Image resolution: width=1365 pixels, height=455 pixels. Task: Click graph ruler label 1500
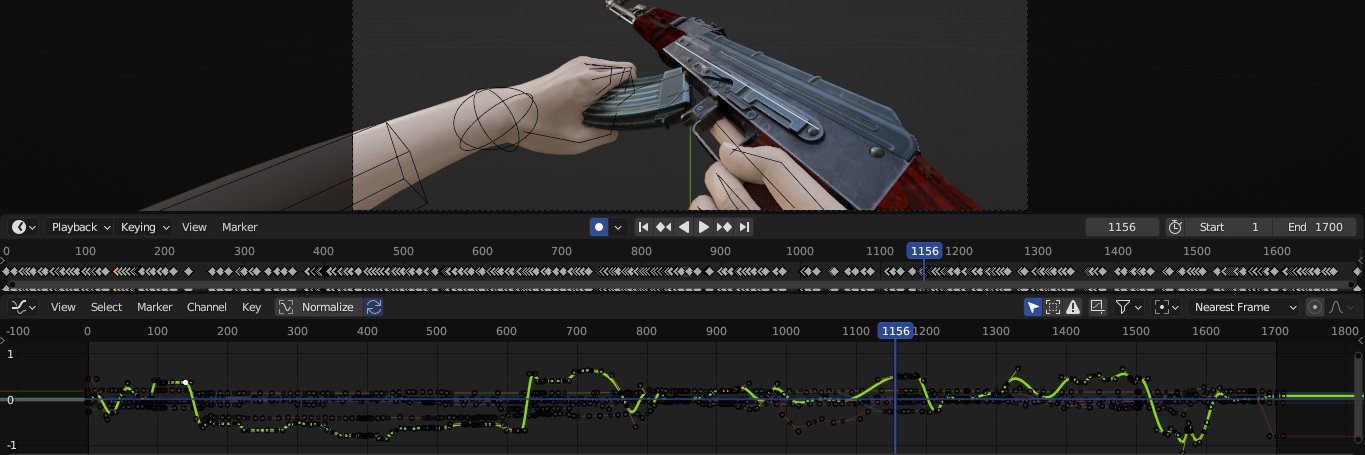click(x=1136, y=331)
